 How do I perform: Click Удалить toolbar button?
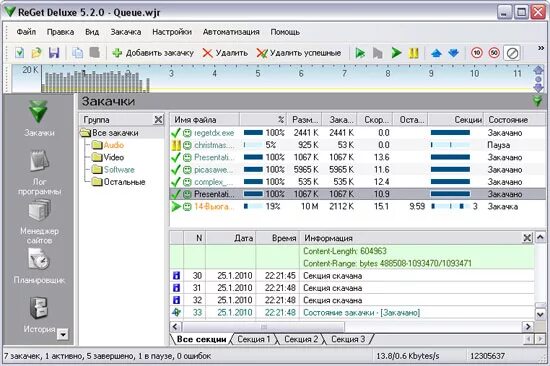tap(225, 53)
